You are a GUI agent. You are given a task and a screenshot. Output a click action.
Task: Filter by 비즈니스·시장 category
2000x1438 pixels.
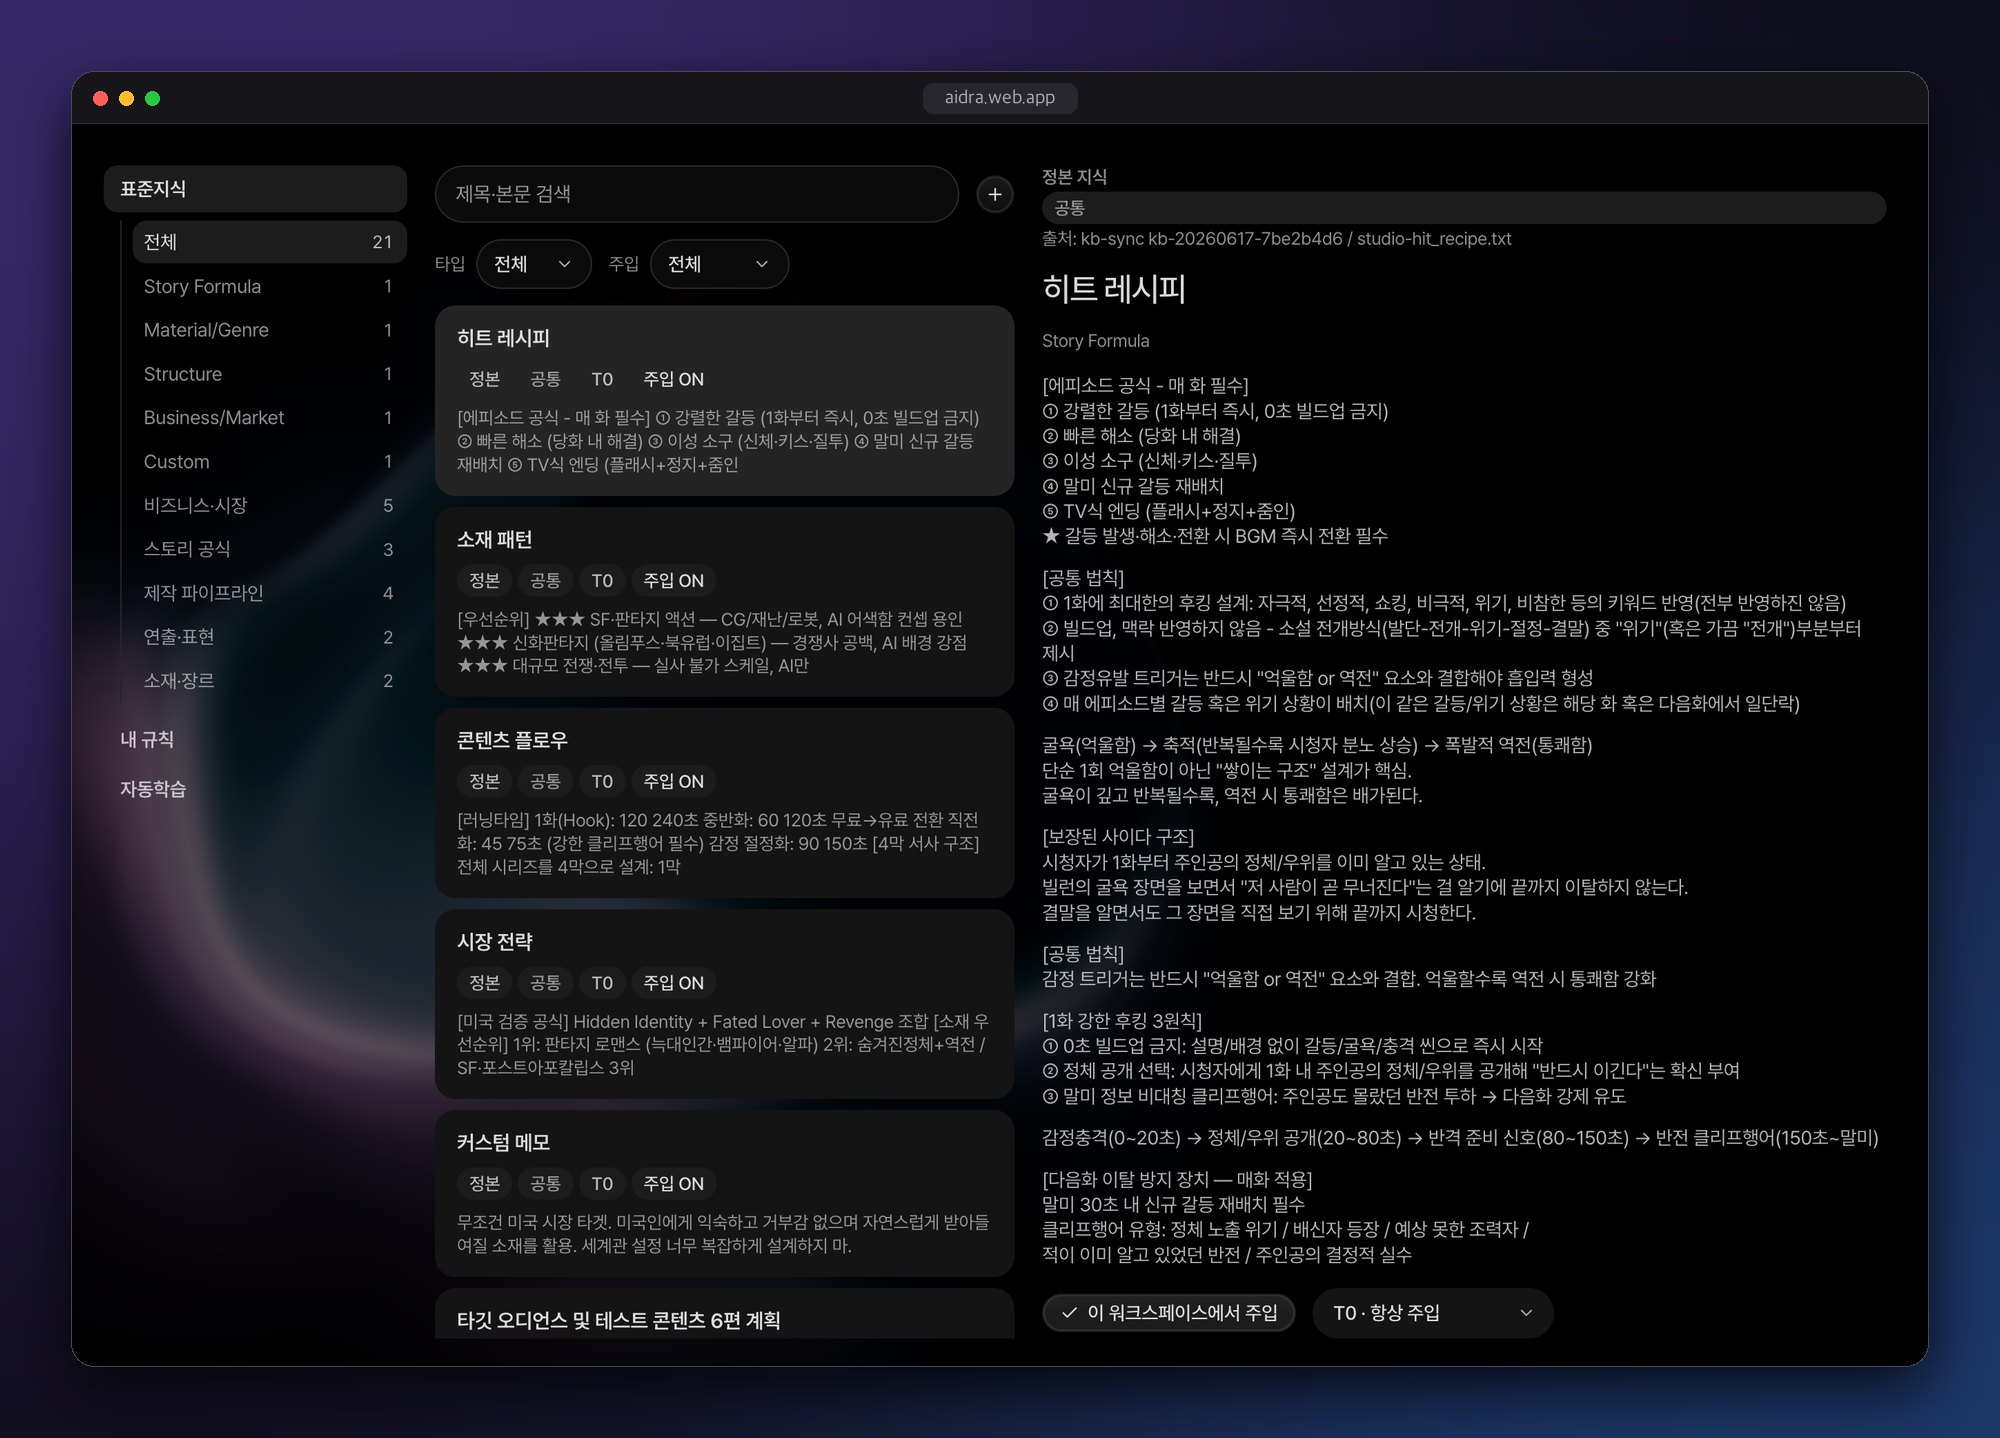click(269, 506)
